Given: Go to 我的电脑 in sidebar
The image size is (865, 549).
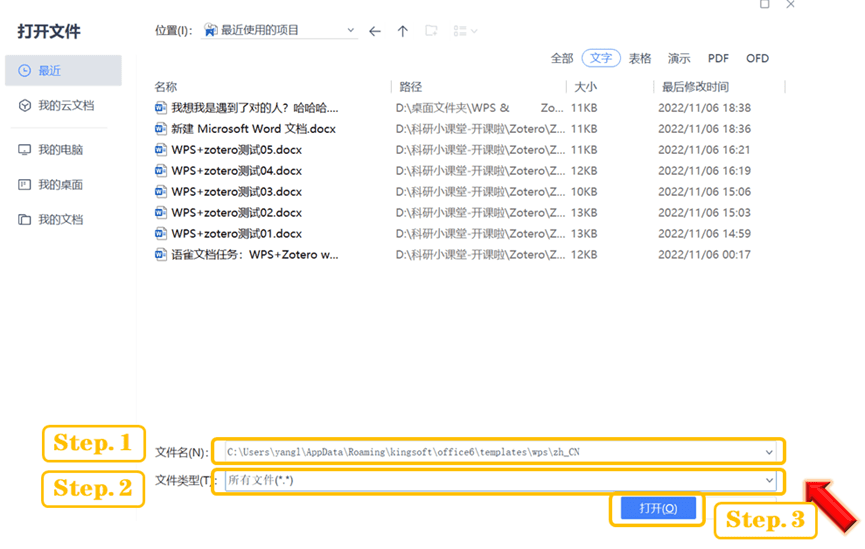Looking at the screenshot, I should [60, 150].
